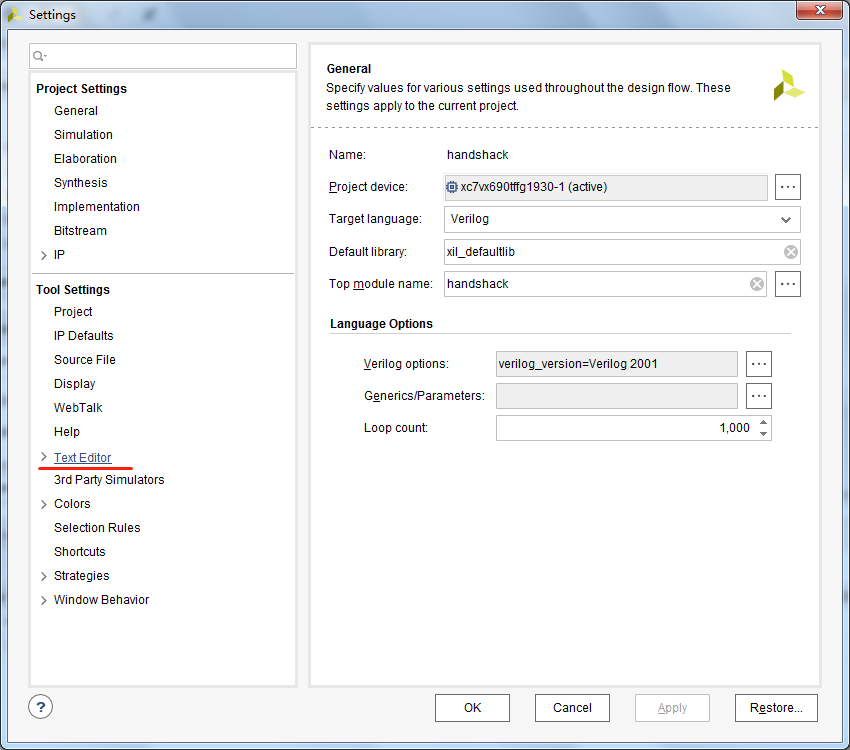Close the Settings dialog window
Image resolution: width=850 pixels, height=750 pixels.
(820, 10)
